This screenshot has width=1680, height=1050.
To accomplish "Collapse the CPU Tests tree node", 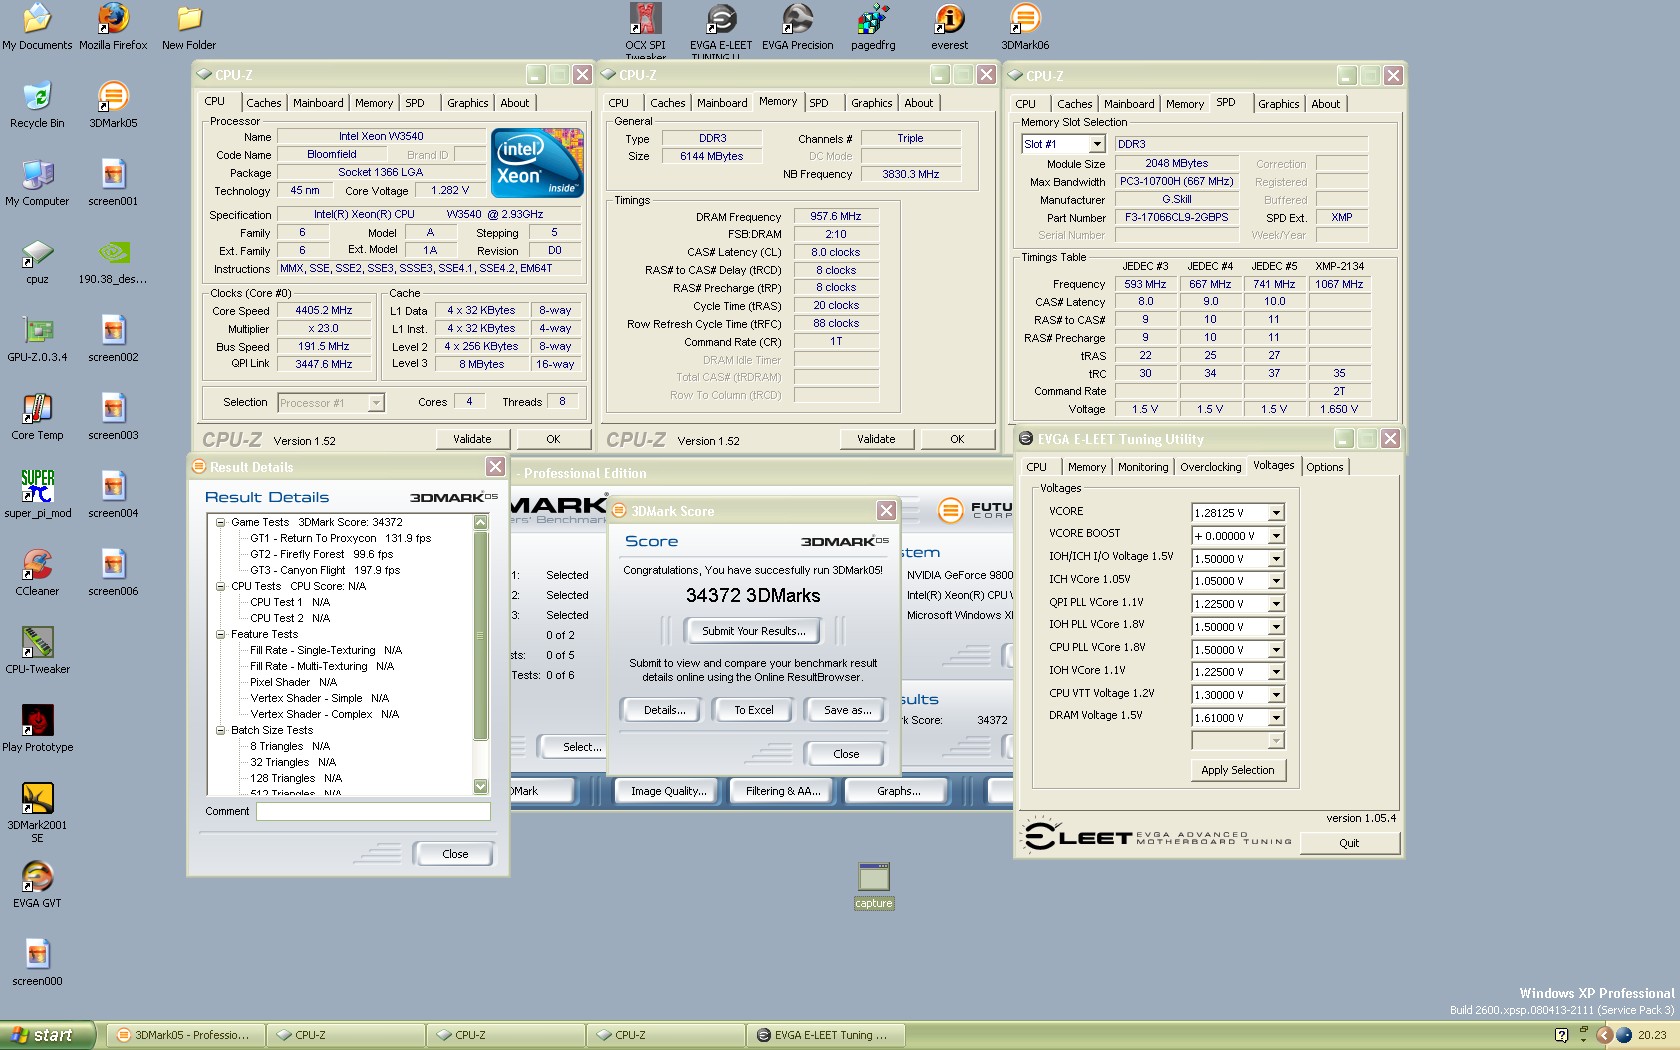I will 220,586.
